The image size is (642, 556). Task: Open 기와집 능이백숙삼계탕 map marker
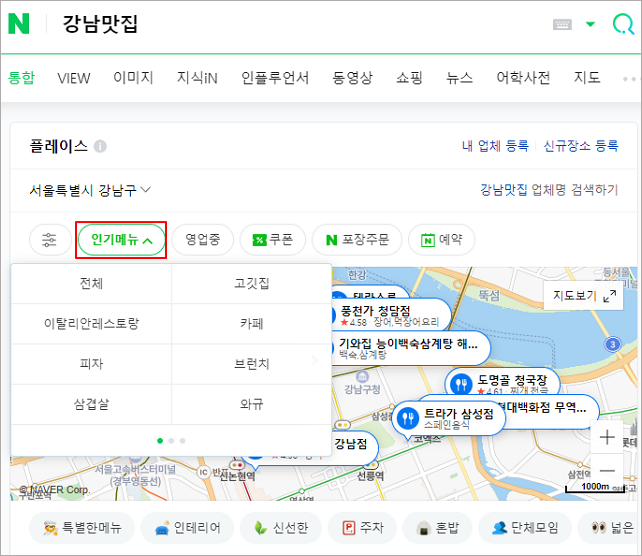point(409,348)
